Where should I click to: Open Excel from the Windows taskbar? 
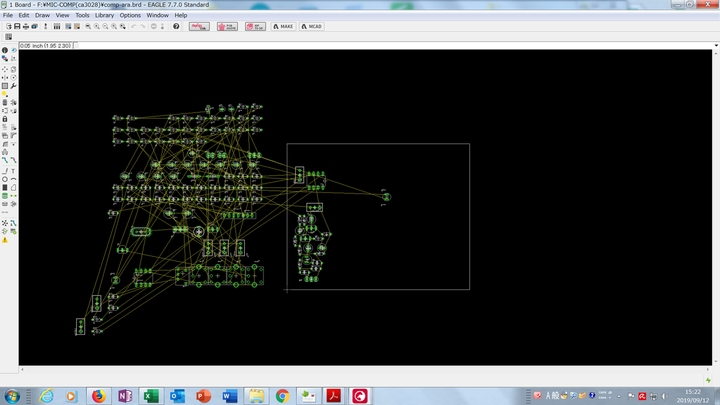(151, 396)
